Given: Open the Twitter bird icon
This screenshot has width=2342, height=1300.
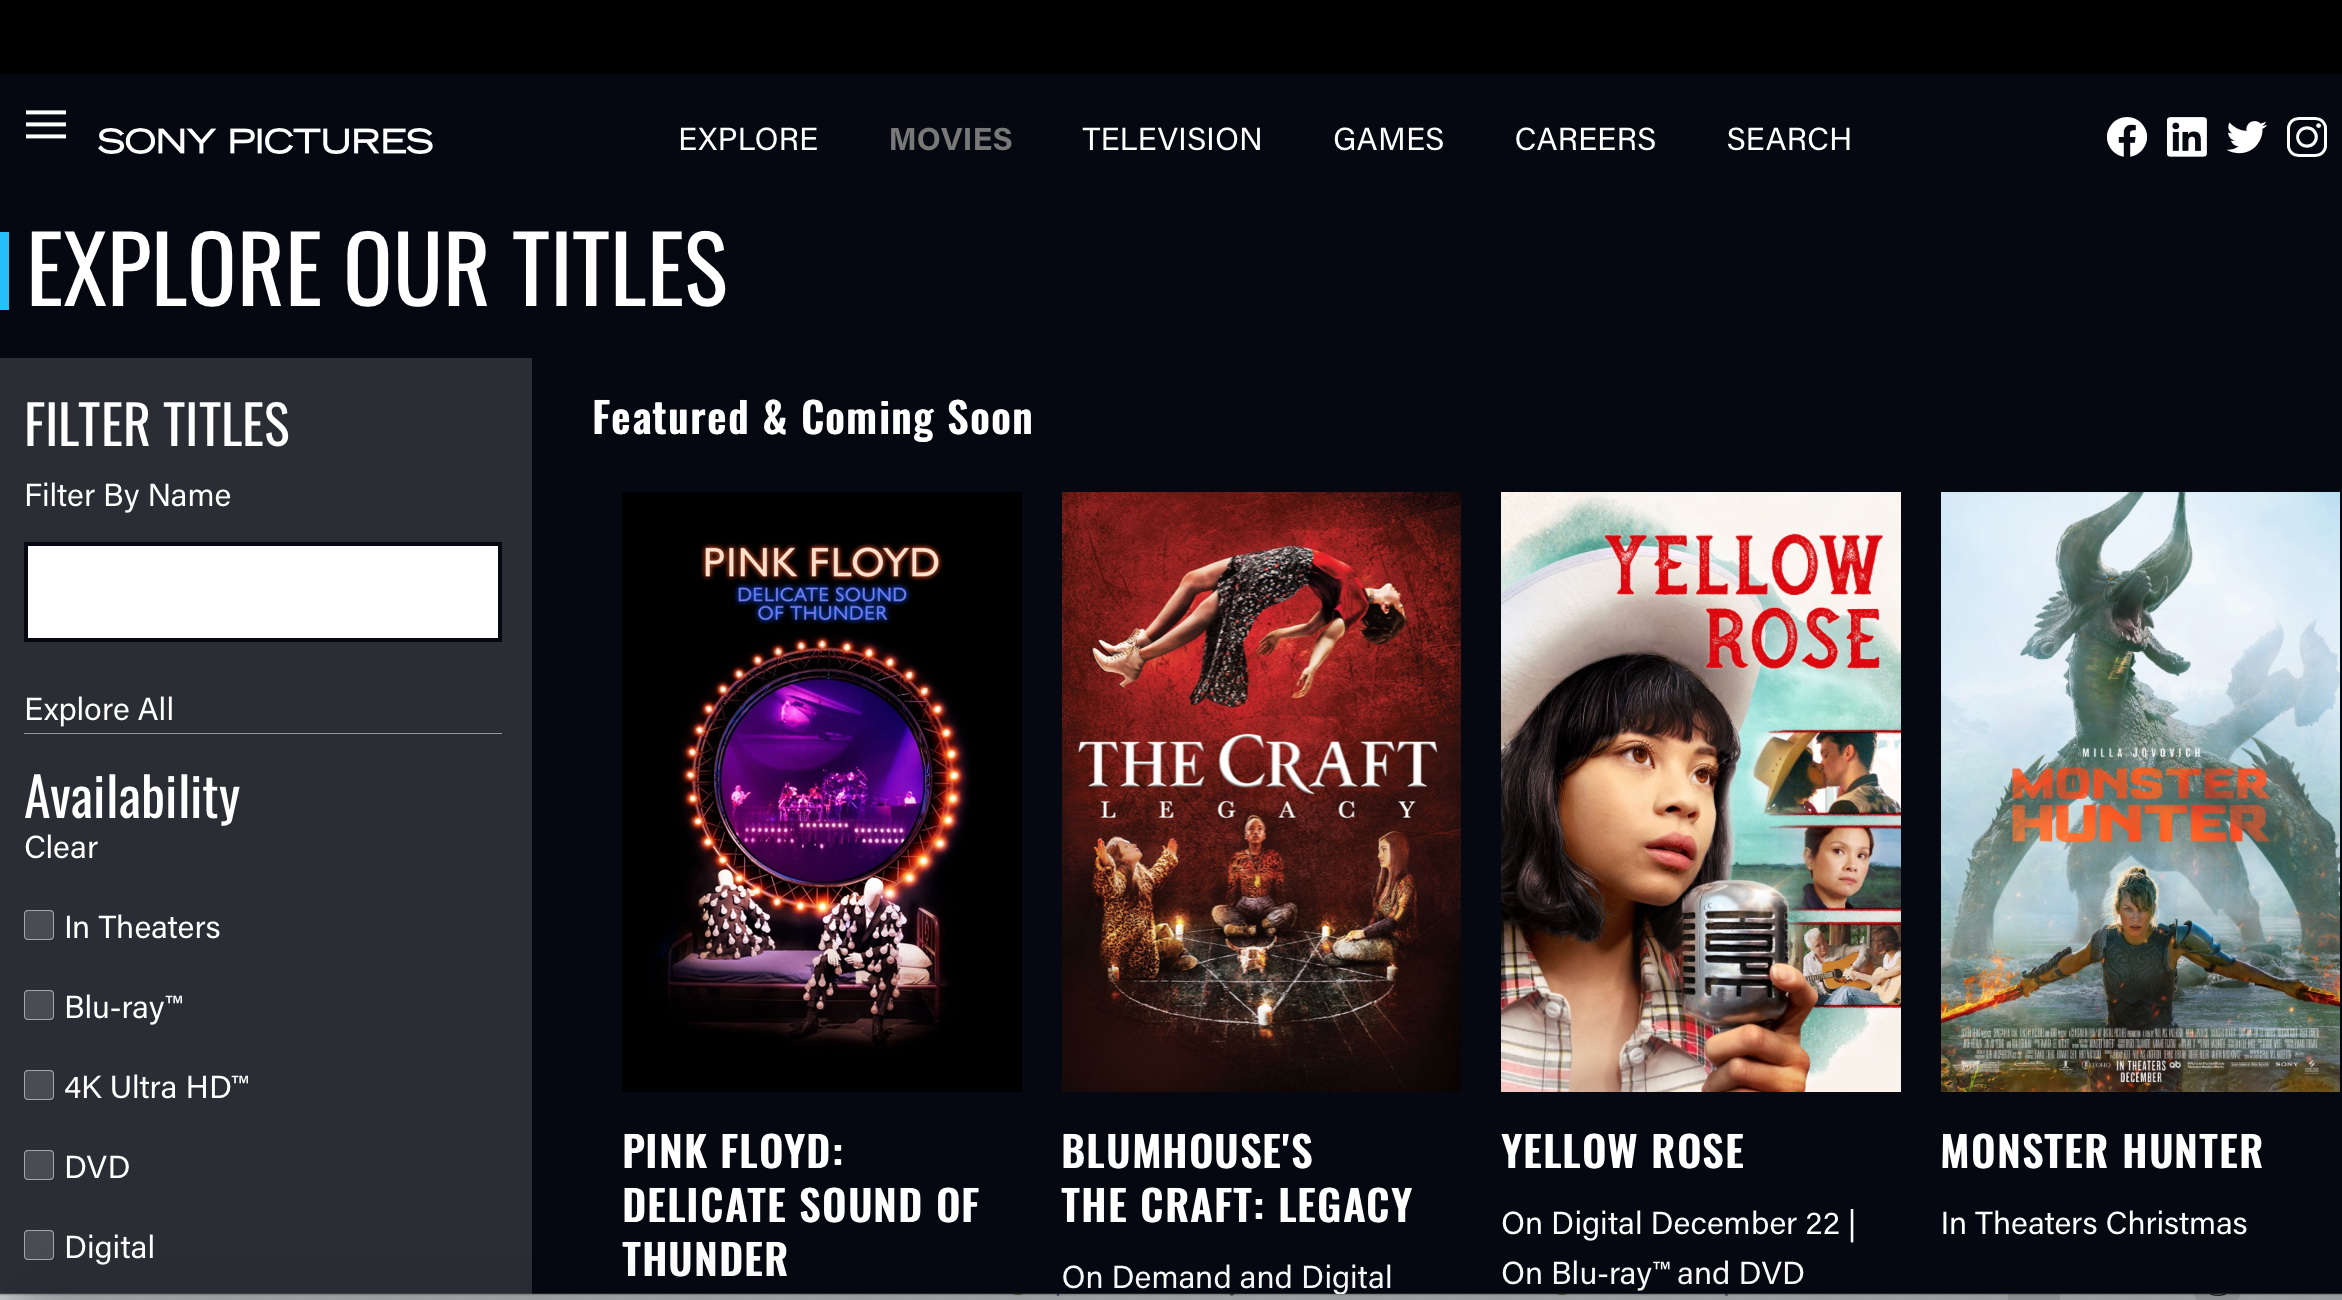Looking at the screenshot, I should pos(2246,137).
